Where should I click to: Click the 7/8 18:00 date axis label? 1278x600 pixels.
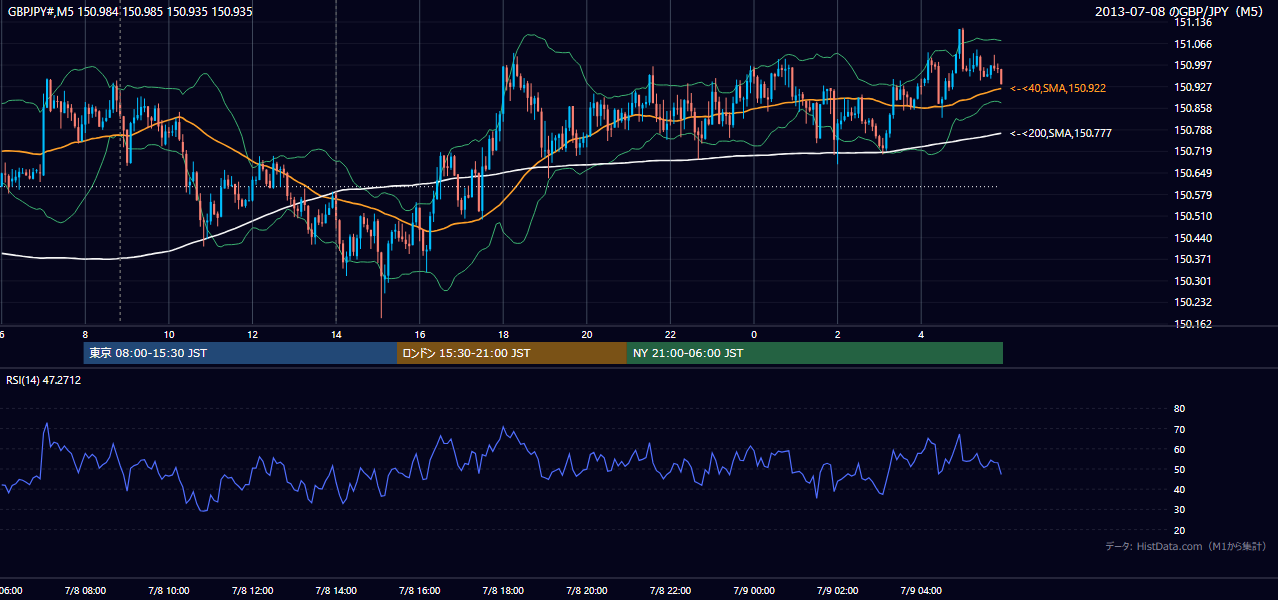(503, 591)
